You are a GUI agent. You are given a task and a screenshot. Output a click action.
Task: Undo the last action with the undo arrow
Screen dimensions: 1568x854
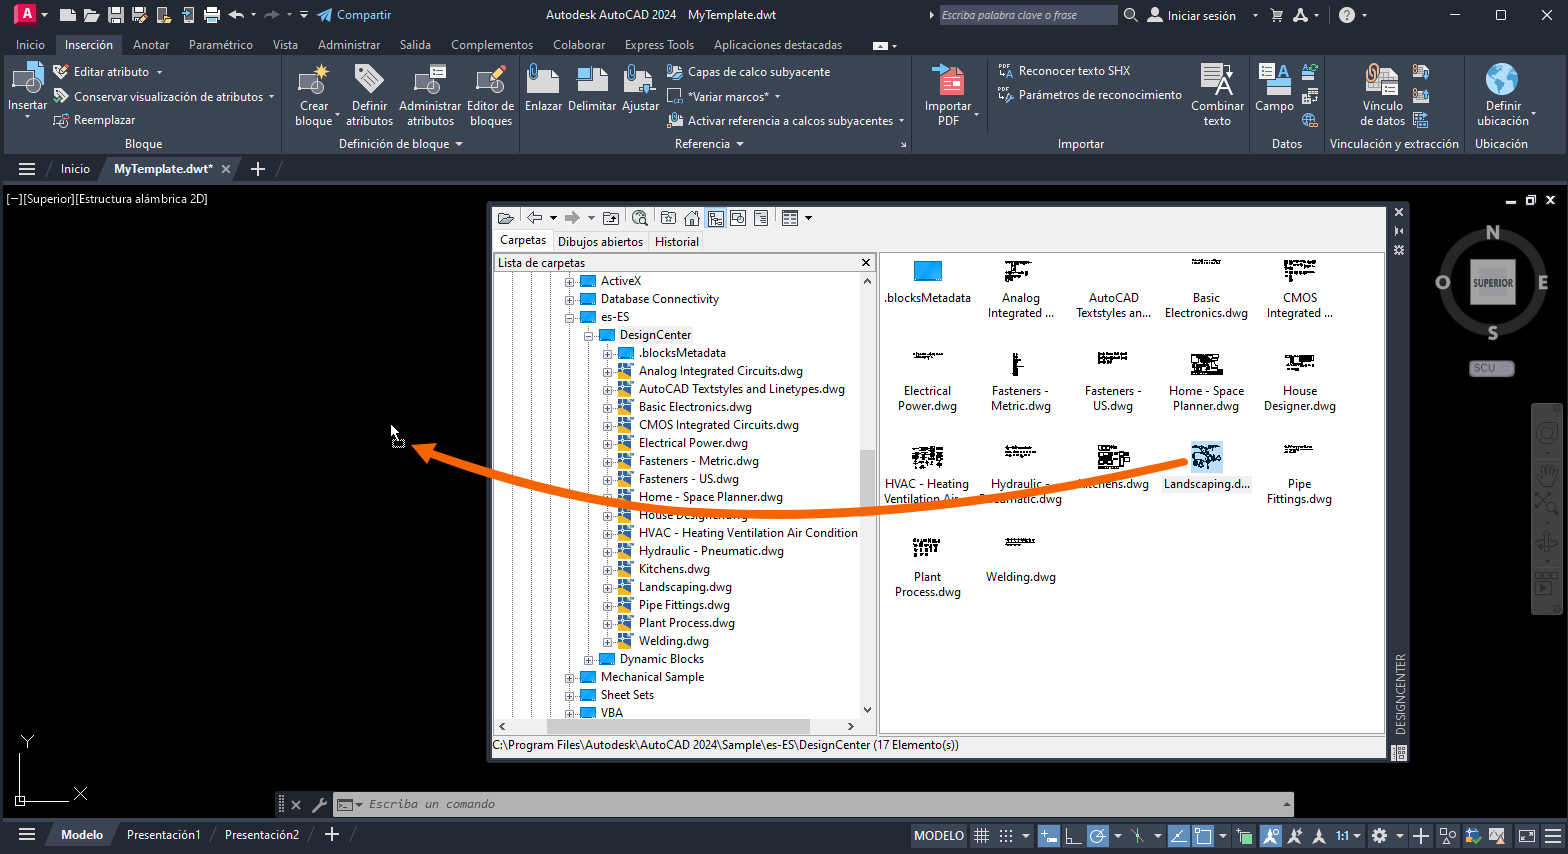[x=236, y=15]
